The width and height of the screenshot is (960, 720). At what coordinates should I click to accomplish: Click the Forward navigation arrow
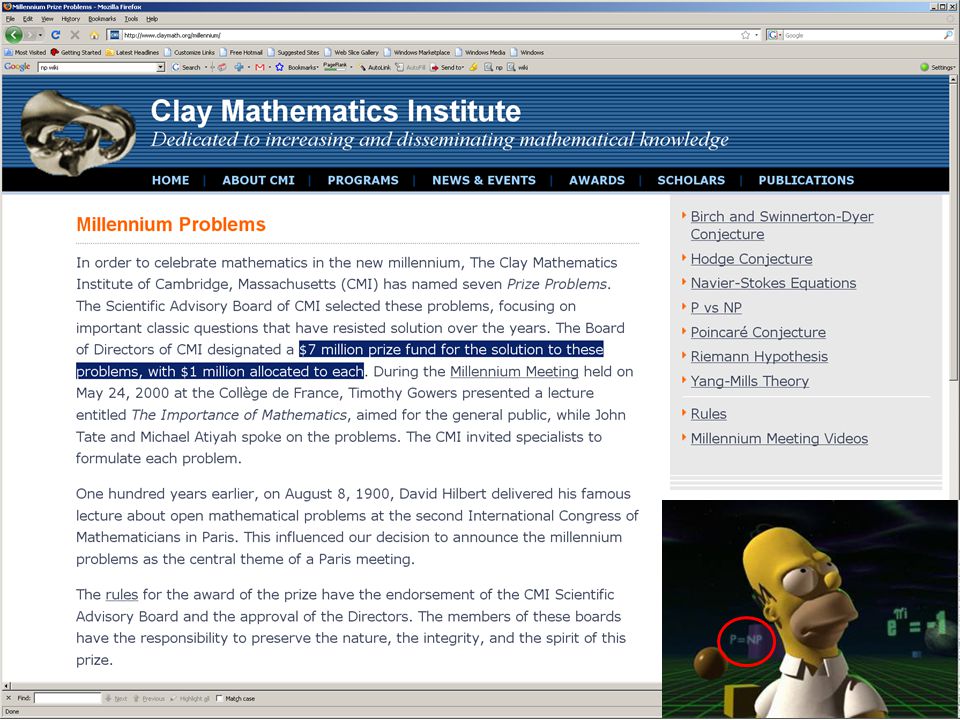(x=31, y=35)
